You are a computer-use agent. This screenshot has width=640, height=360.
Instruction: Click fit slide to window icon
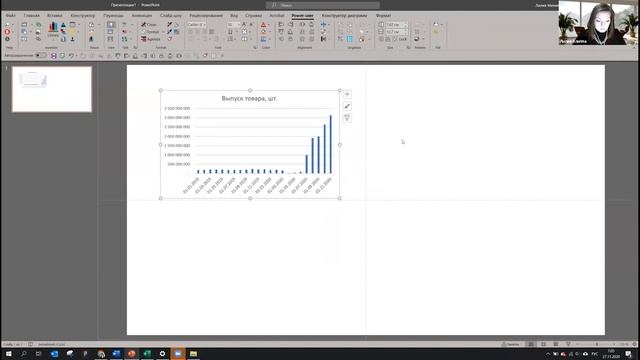(x=635, y=344)
